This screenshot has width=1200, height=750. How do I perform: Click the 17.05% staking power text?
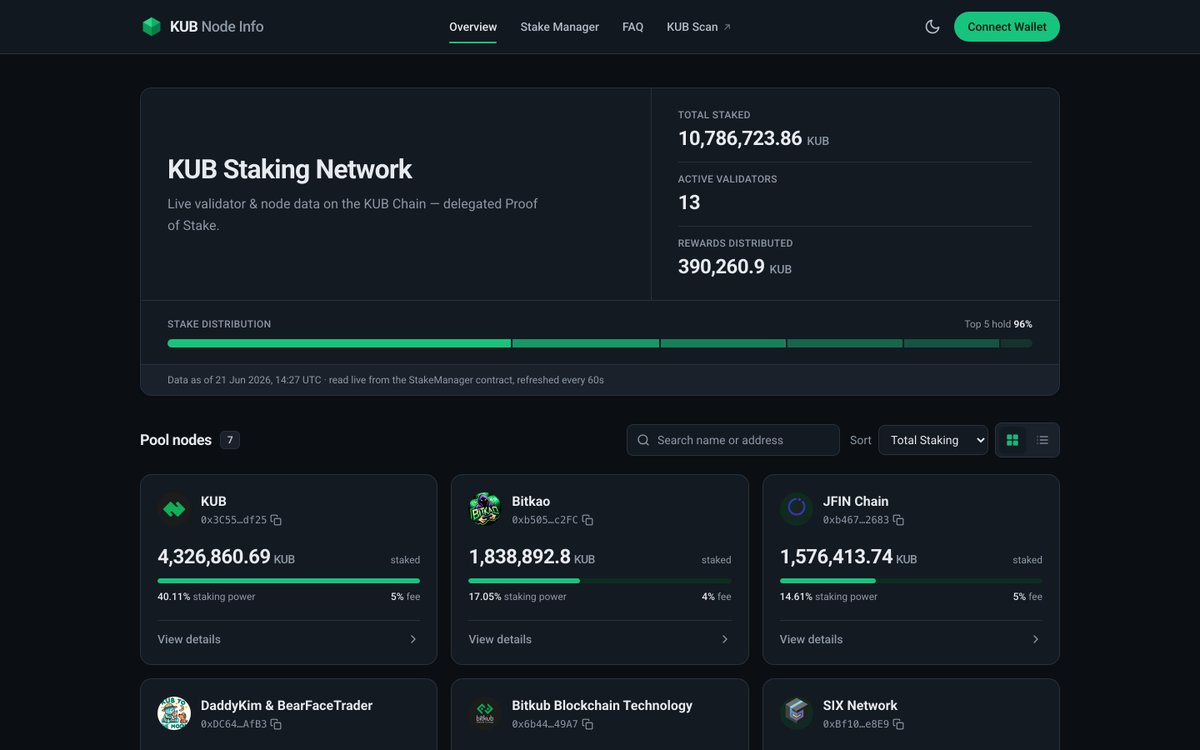517,597
